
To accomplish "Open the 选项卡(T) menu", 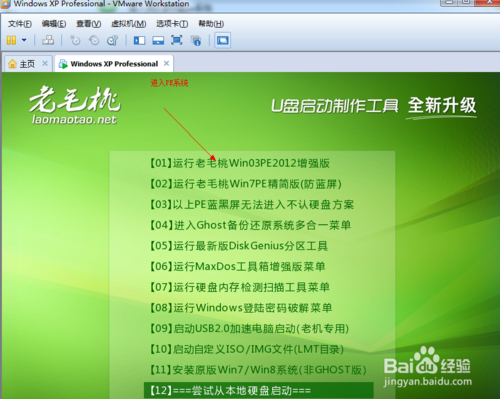I will [x=172, y=24].
